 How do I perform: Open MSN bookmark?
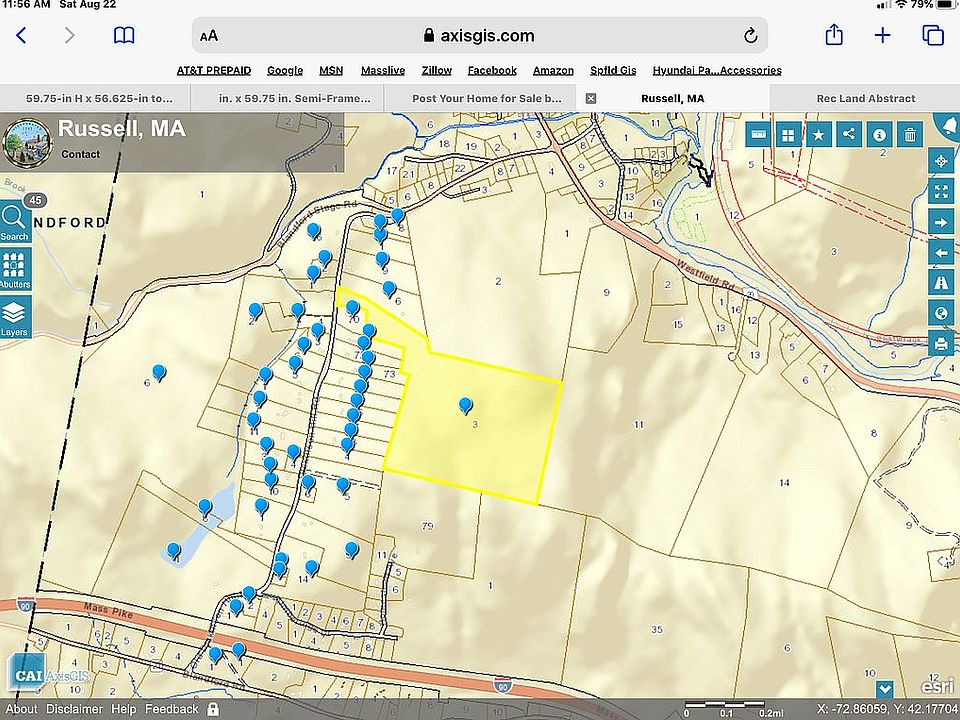pyautogui.click(x=331, y=70)
